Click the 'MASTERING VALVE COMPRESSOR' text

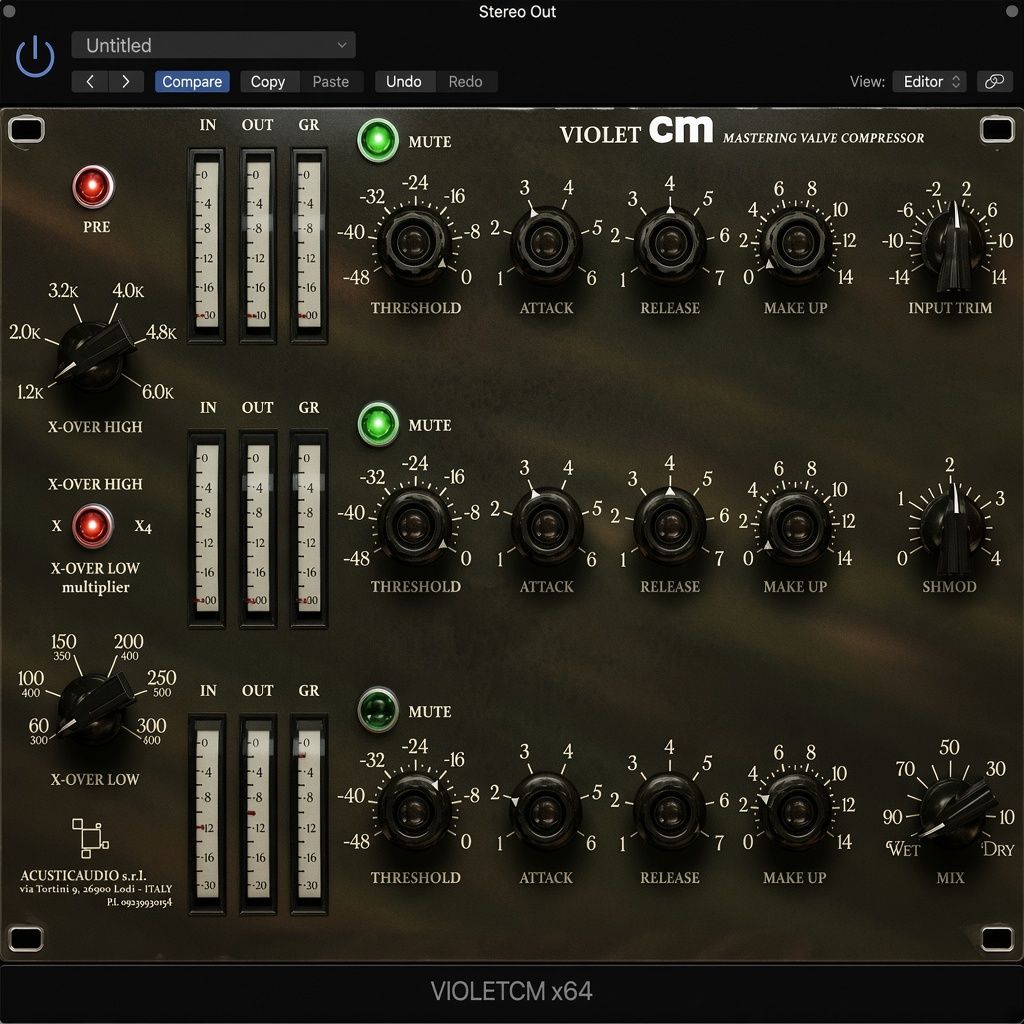point(823,138)
